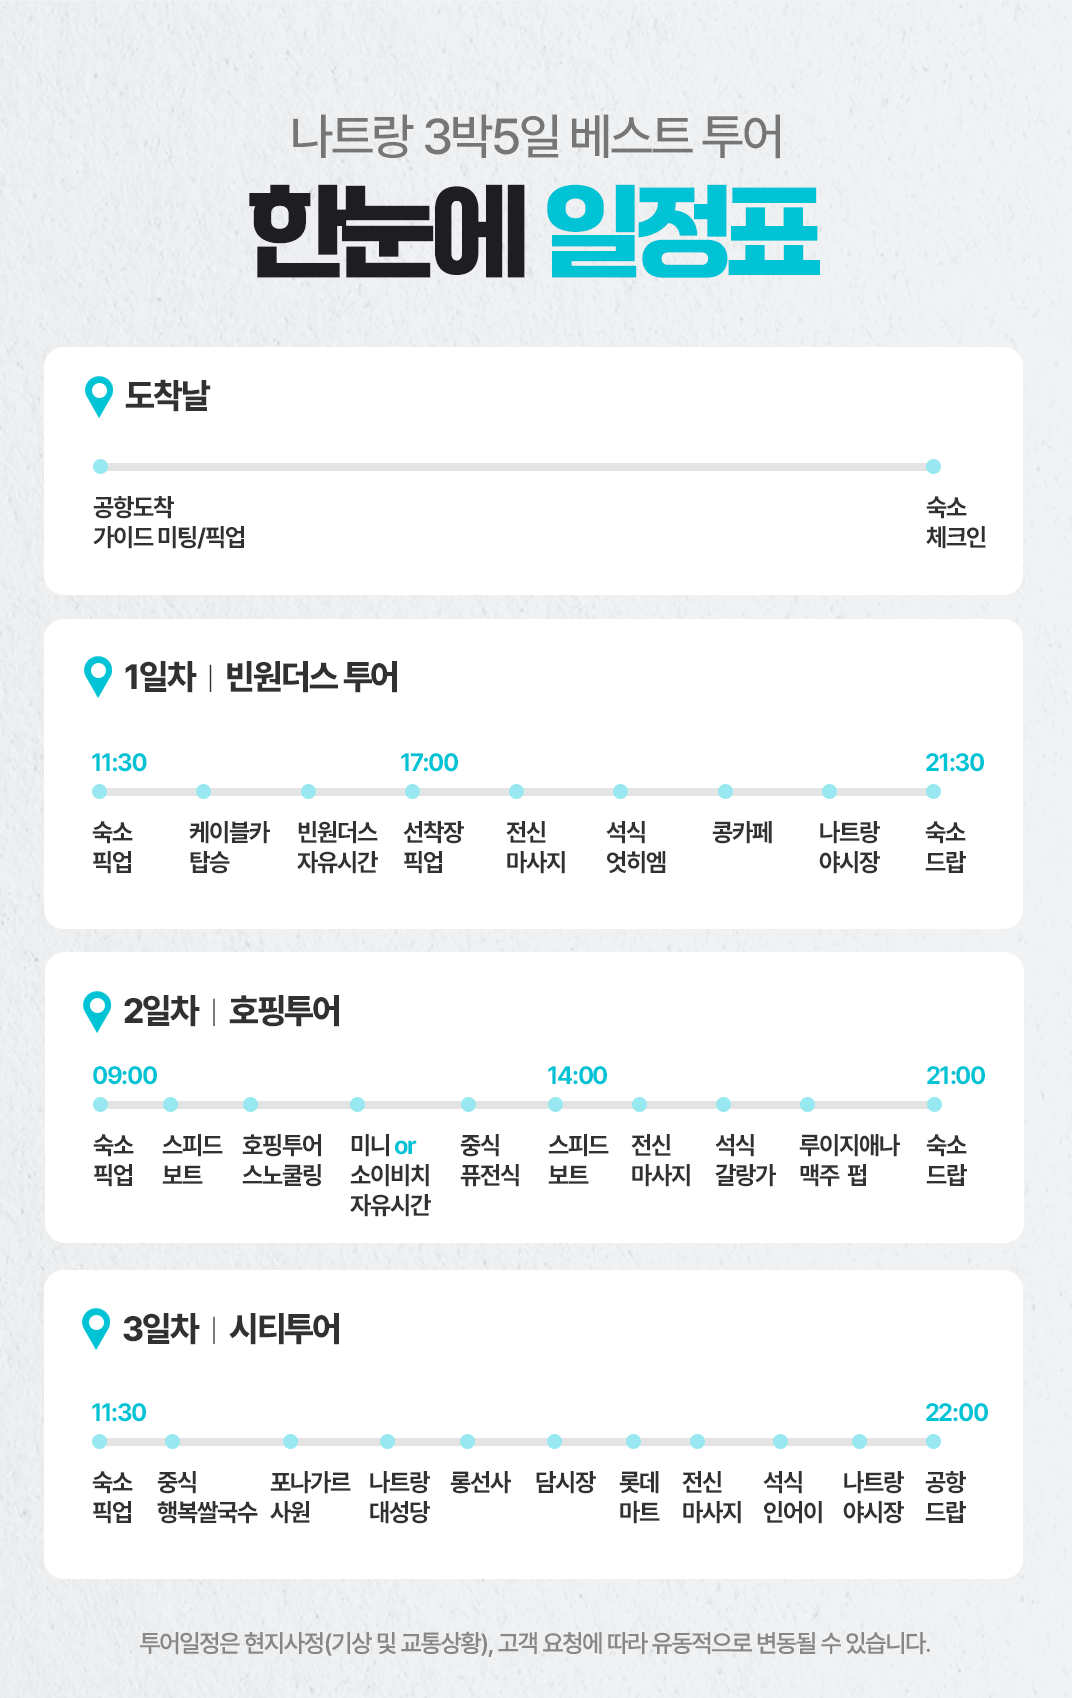Screen dimensions: 1072x1698
Task: Click the timeline dot above 케이블카 탑승
Action: point(204,791)
